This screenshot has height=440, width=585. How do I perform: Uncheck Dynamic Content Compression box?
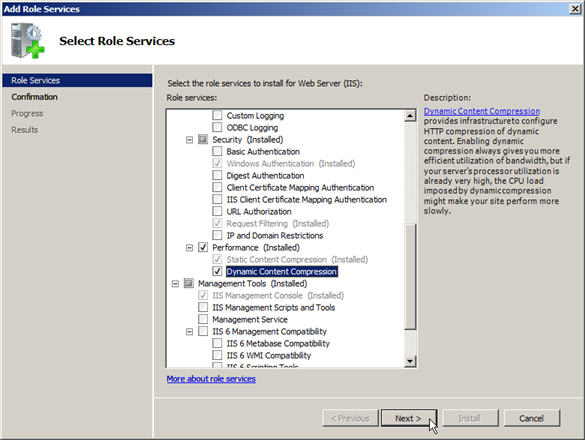coord(217,271)
